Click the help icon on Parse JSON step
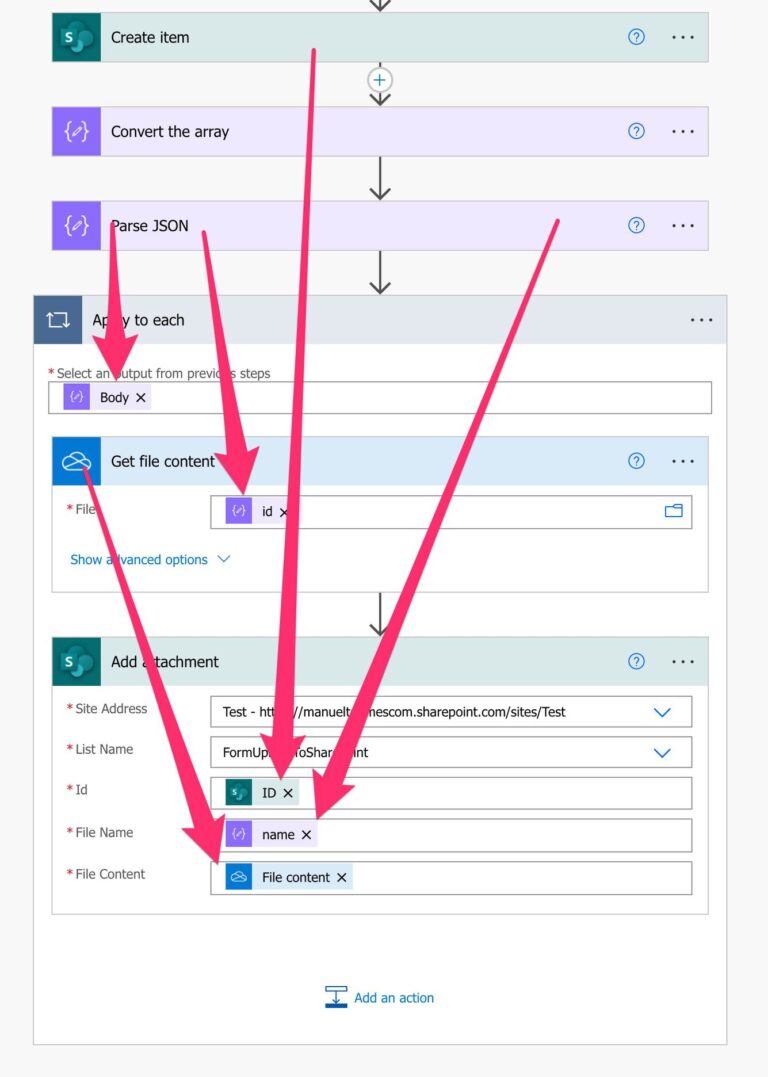The width and height of the screenshot is (768, 1077). pos(636,225)
